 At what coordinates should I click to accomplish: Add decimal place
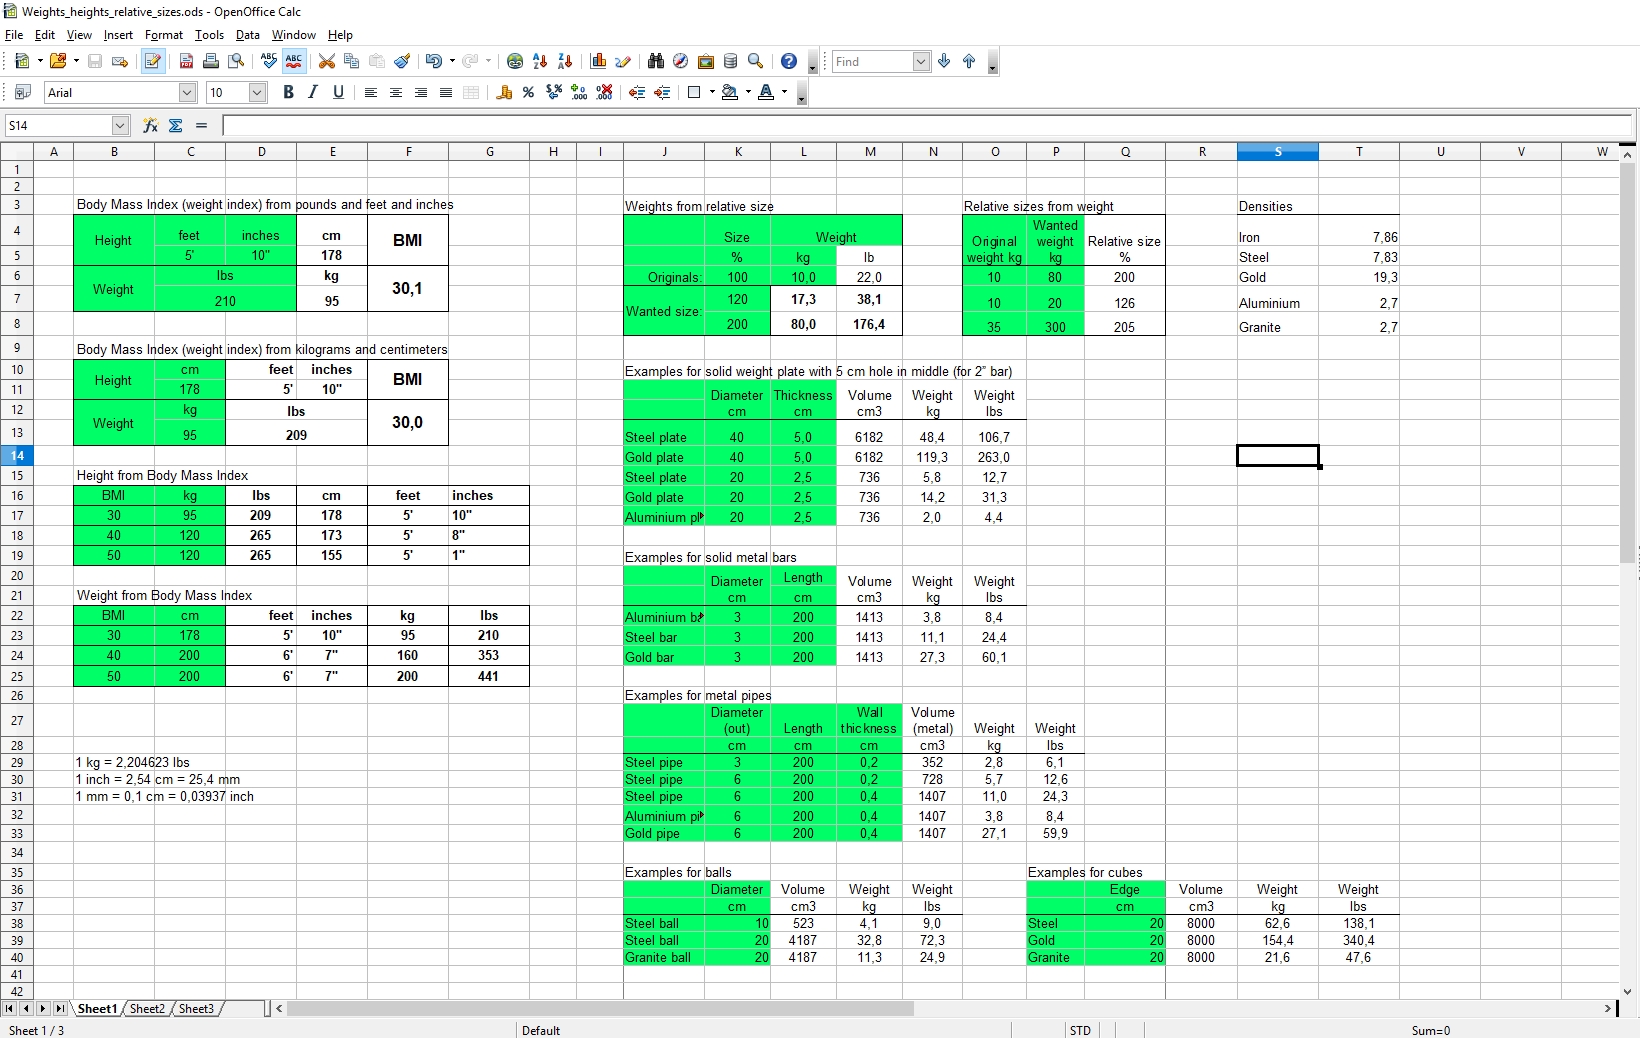coord(579,92)
